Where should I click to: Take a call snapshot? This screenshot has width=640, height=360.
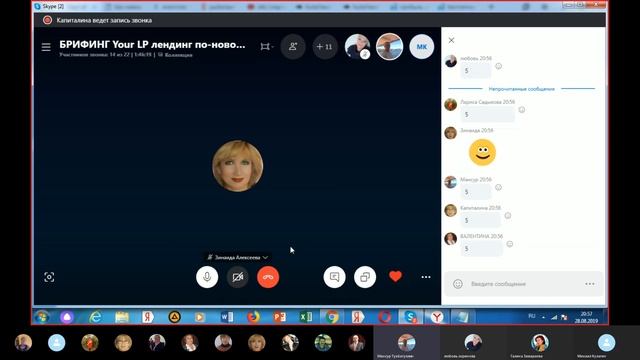point(49,277)
